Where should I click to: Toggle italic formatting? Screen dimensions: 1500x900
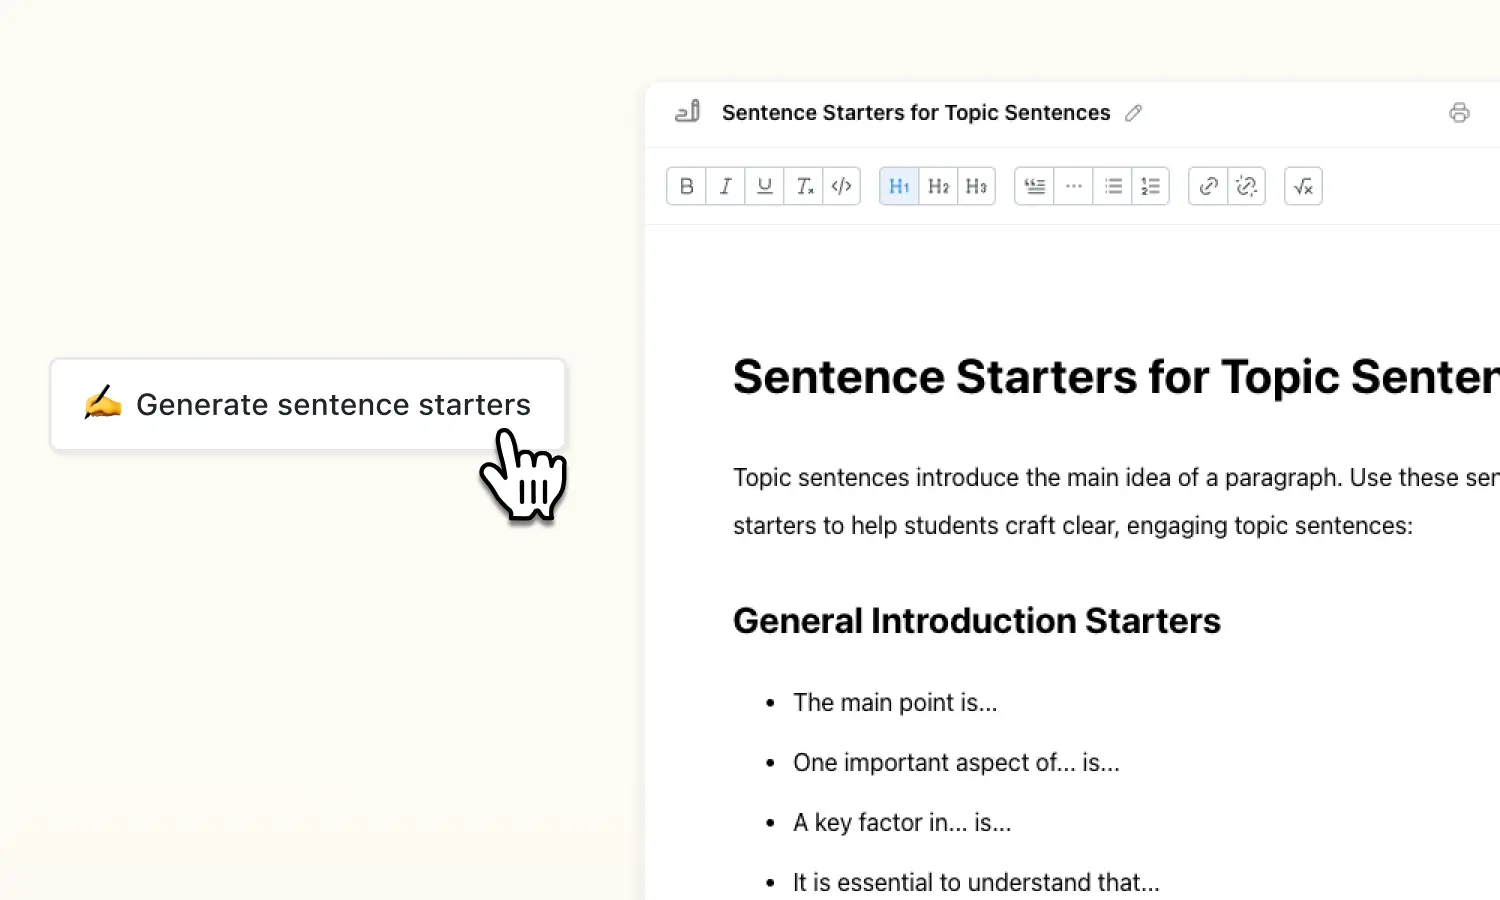[725, 186]
